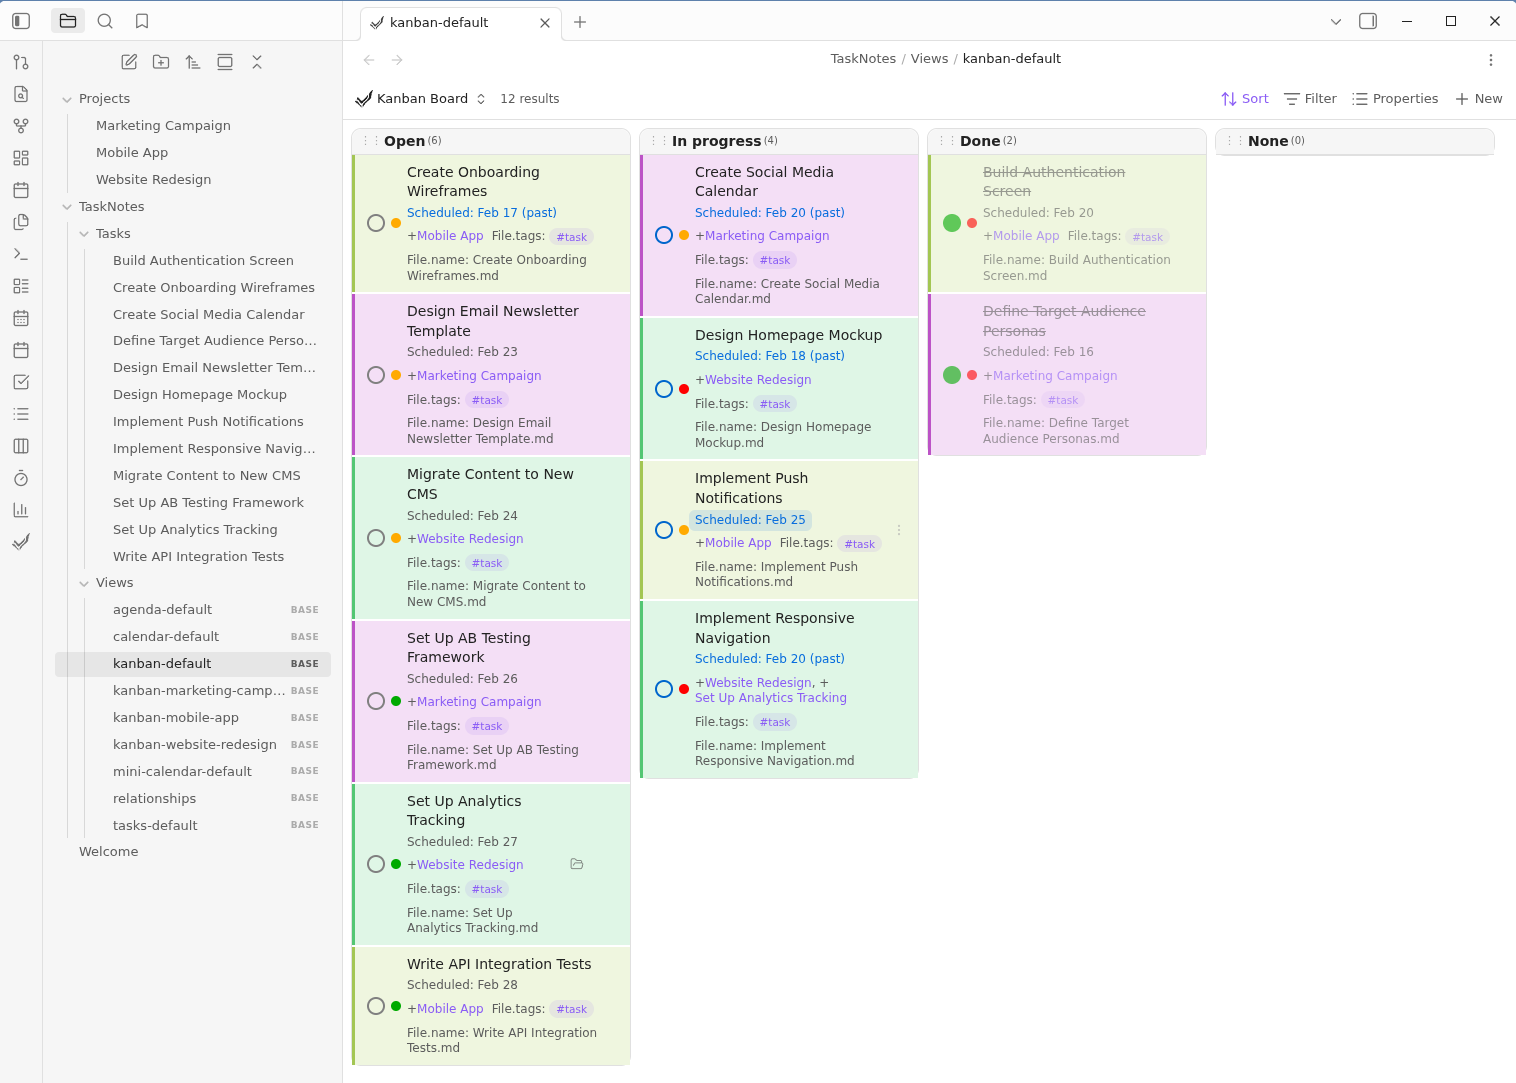Click orange priority dot on Create Social Media Calendar card
Image resolution: width=1516 pixels, height=1083 pixels.
[x=684, y=235]
